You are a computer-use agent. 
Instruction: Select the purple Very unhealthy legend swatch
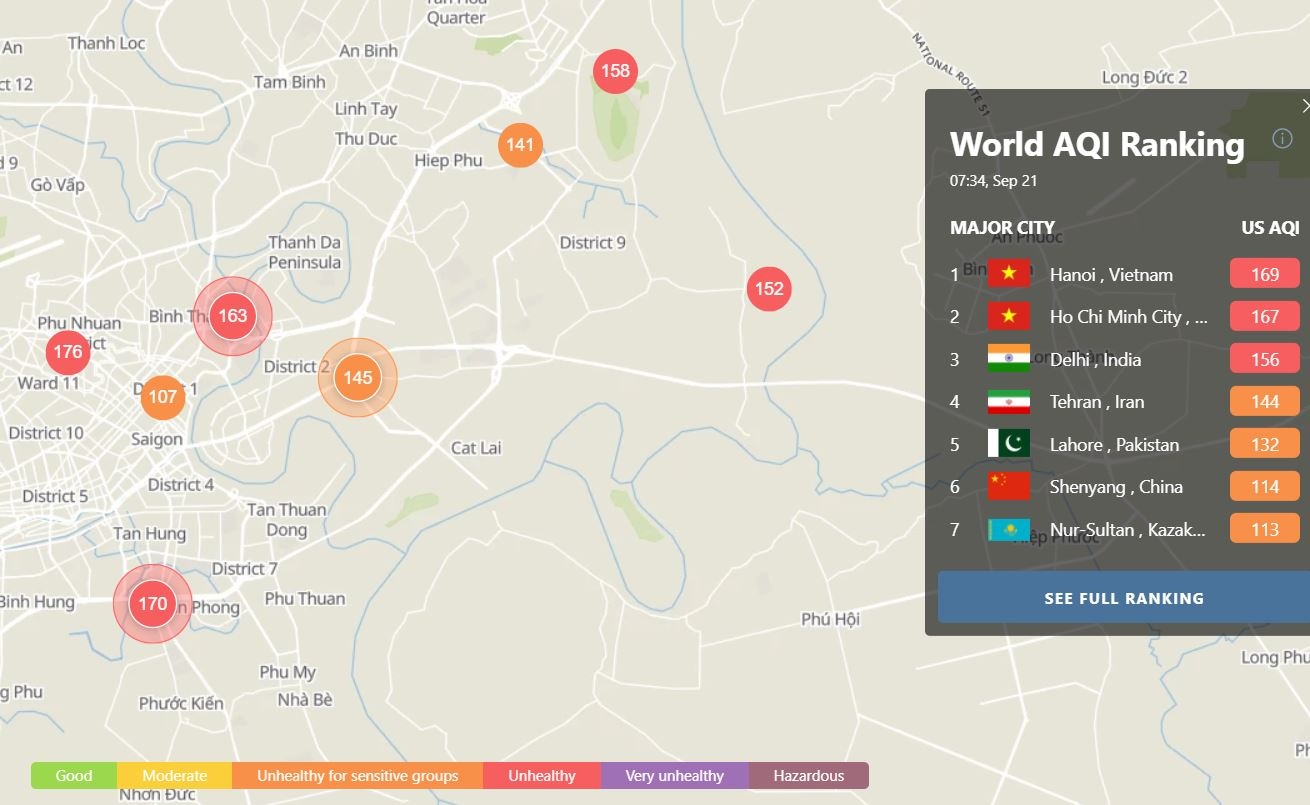click(674, 776)
